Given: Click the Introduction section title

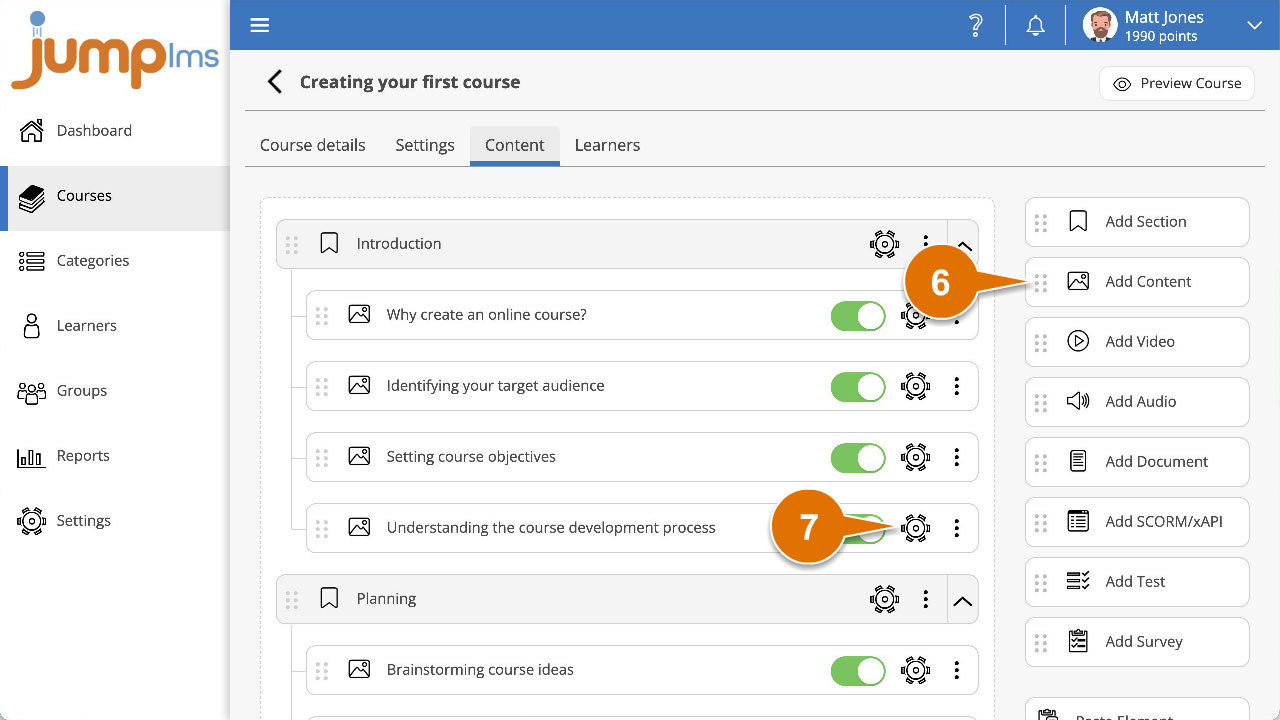Looking at the screenshot, I should (399, 244).
